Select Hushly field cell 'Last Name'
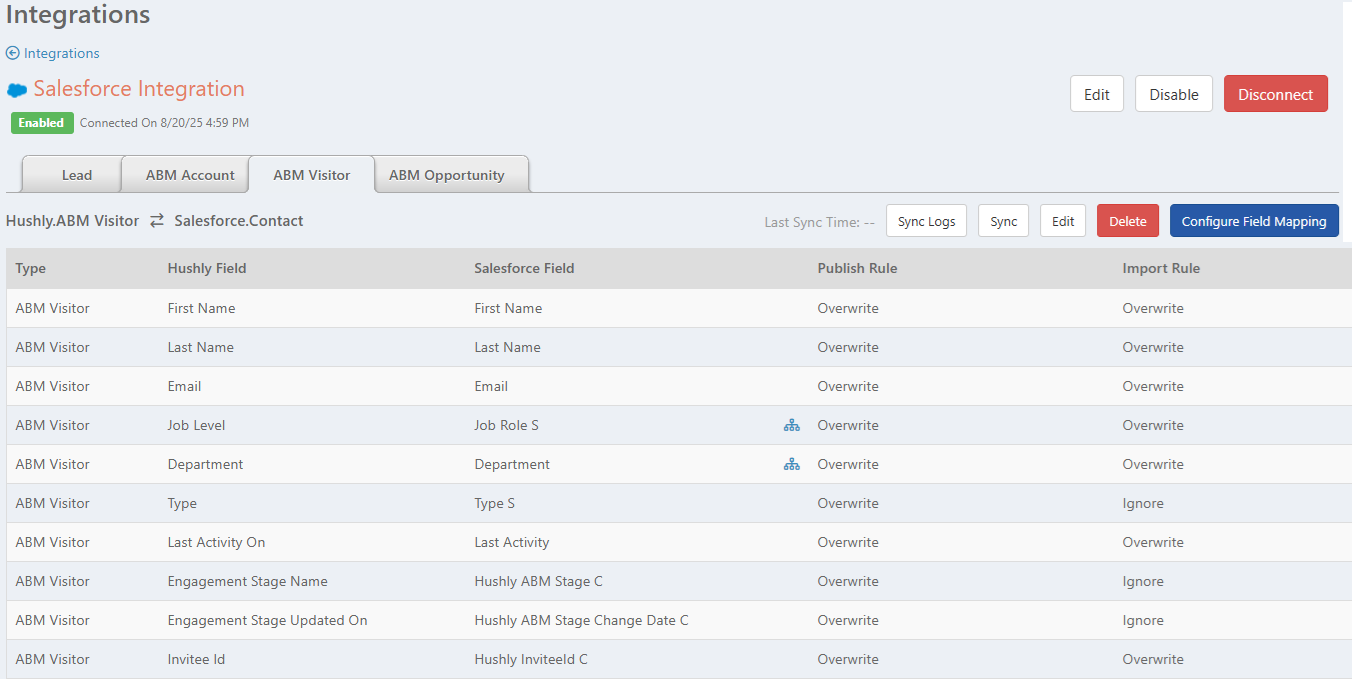This screenshot has width=1352, height=679. point(201,347)
